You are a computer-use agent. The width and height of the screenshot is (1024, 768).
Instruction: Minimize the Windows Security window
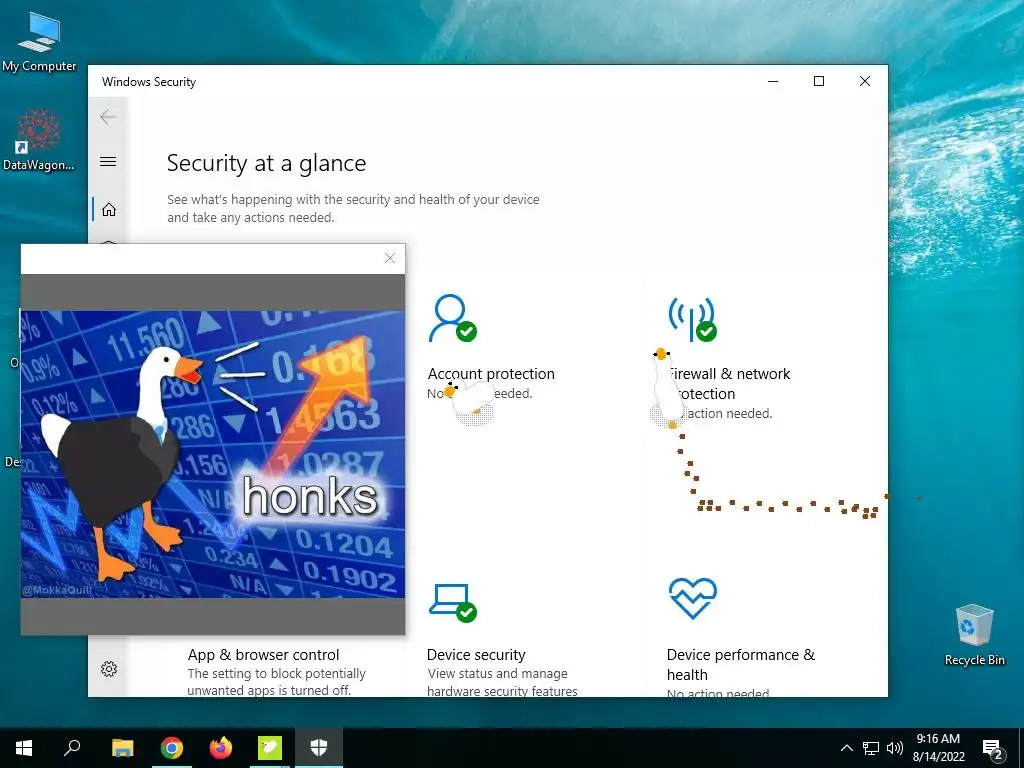pos(773,81)
